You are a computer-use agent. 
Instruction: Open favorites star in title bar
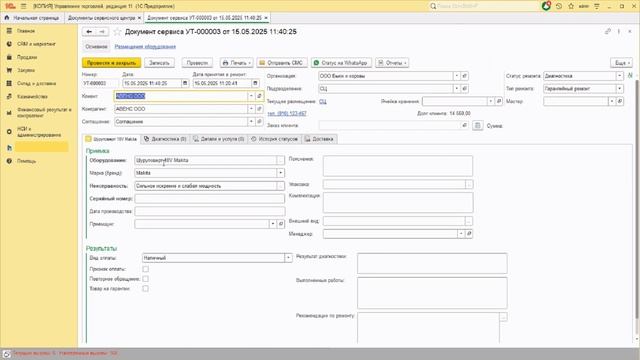click(571, 6)
